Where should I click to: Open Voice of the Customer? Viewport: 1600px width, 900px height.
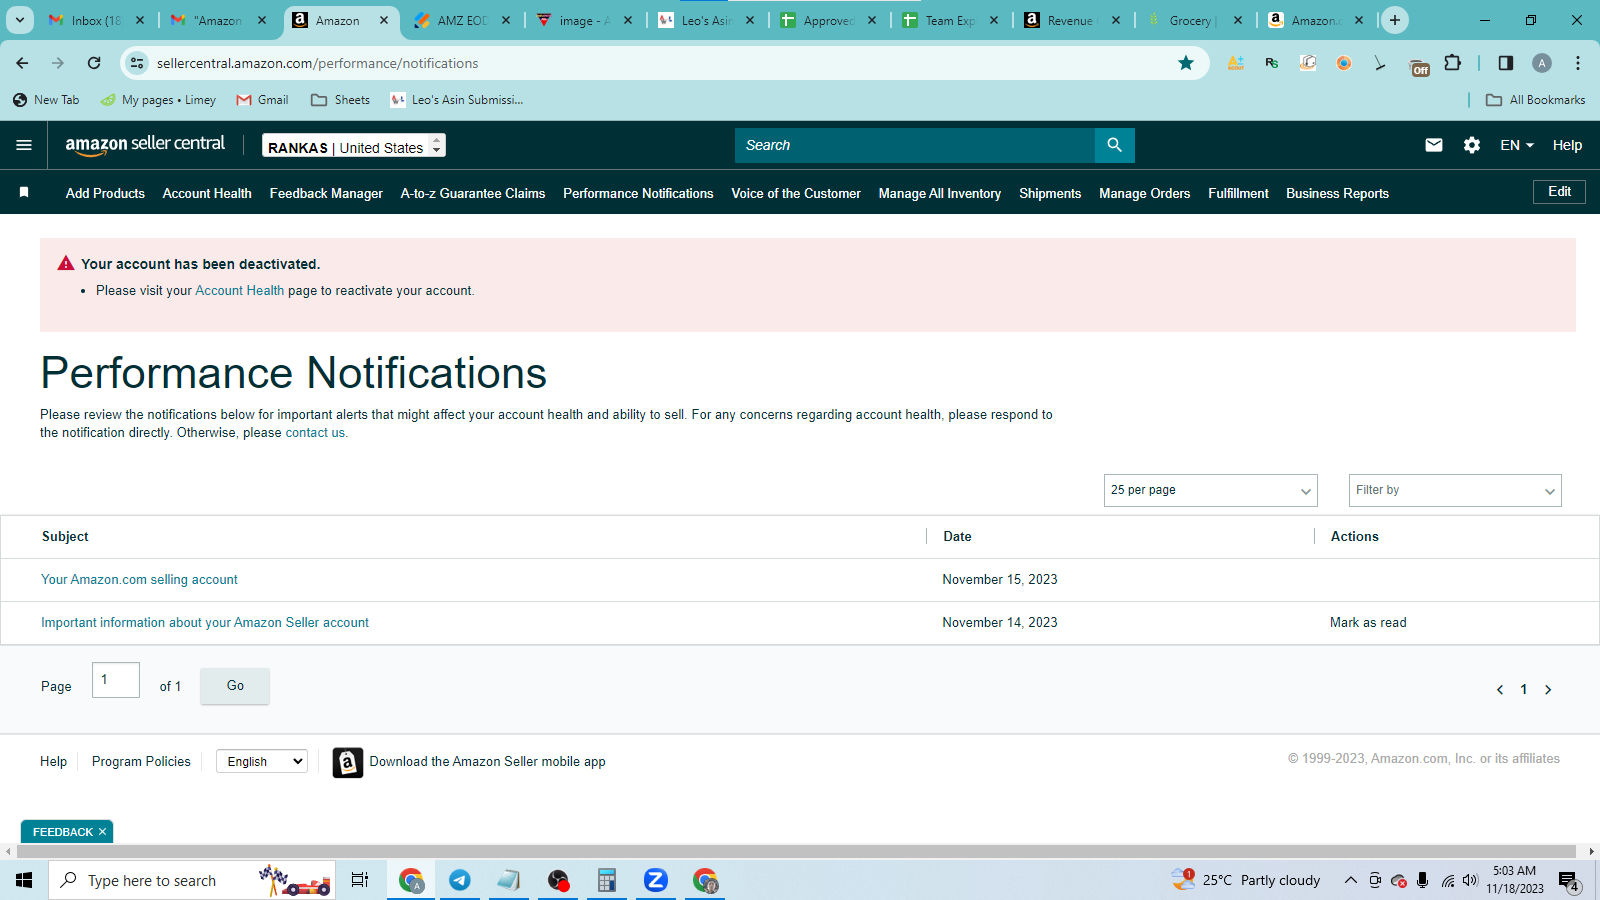pyautogui.click(x=796, y=193)
